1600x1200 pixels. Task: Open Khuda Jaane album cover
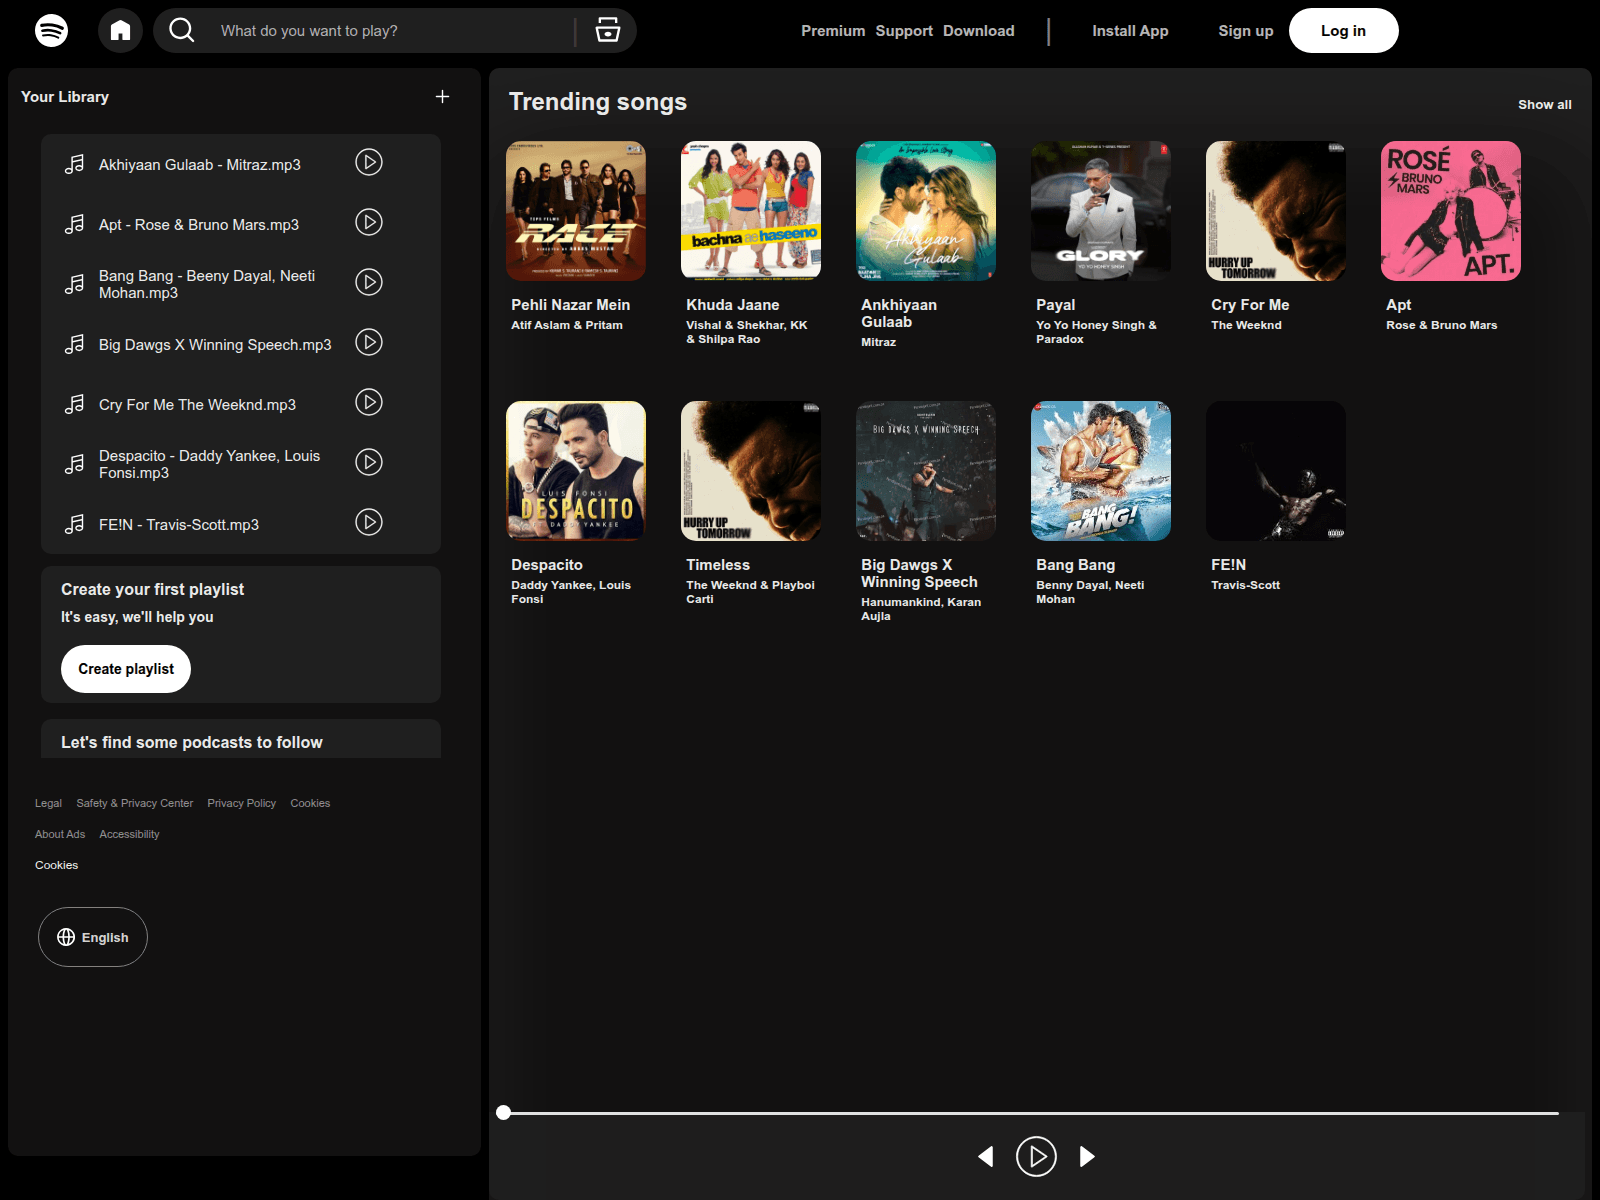pyautogui.click(x=751, y=211)
